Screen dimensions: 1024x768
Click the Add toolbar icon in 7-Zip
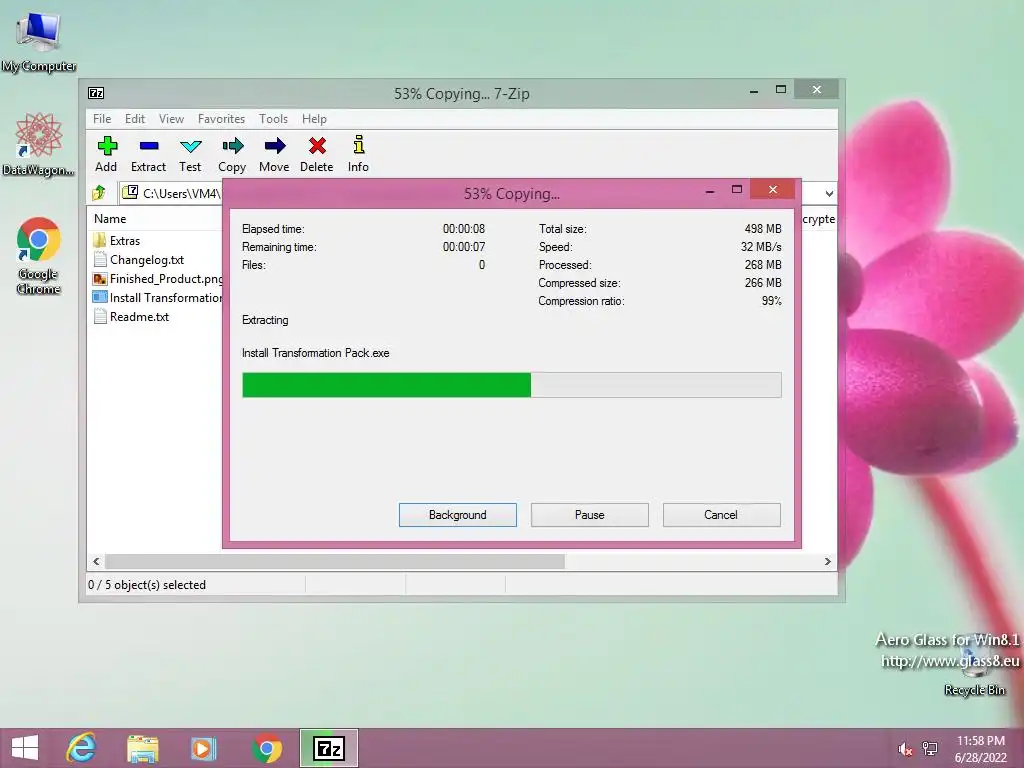pos(106,154)
